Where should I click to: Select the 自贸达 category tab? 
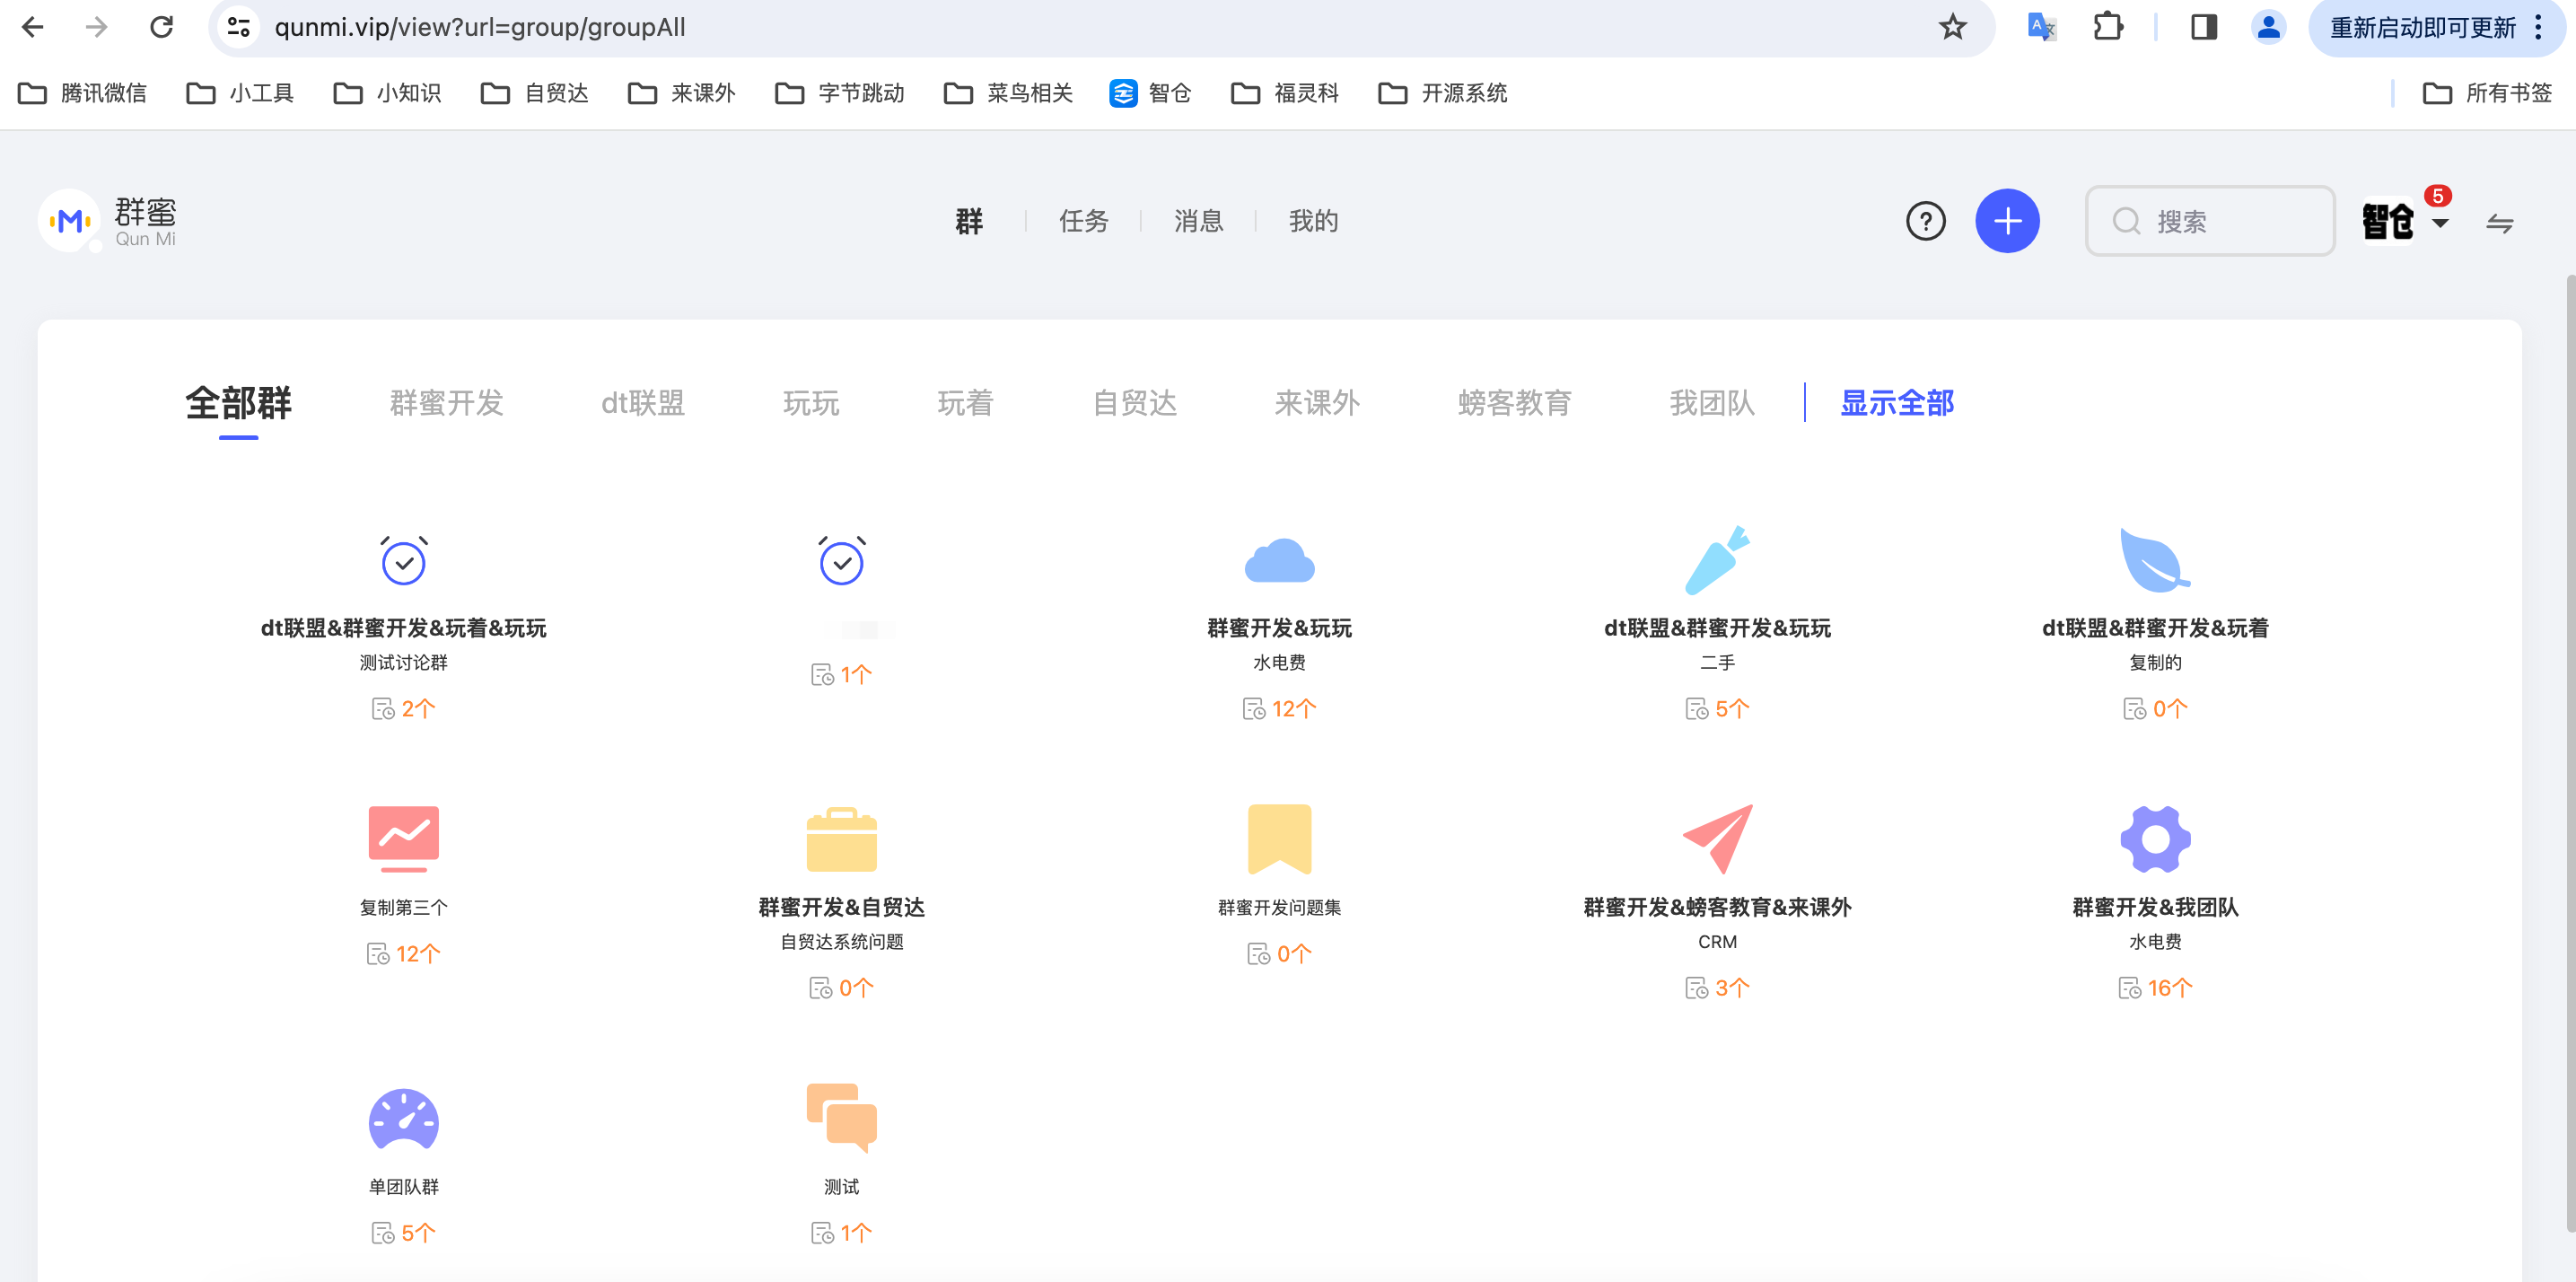(x=1135, y=402)
